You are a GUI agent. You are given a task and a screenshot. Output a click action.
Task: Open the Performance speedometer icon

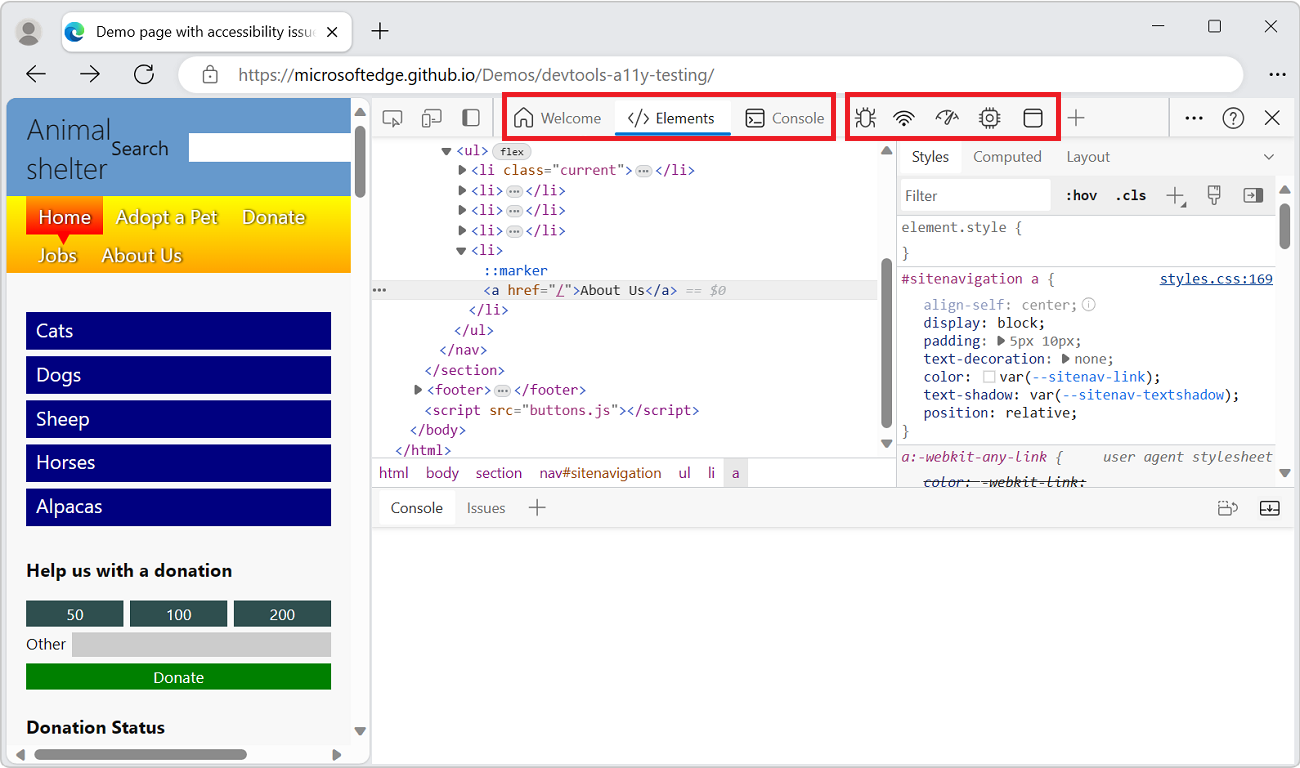click(946, 117)
